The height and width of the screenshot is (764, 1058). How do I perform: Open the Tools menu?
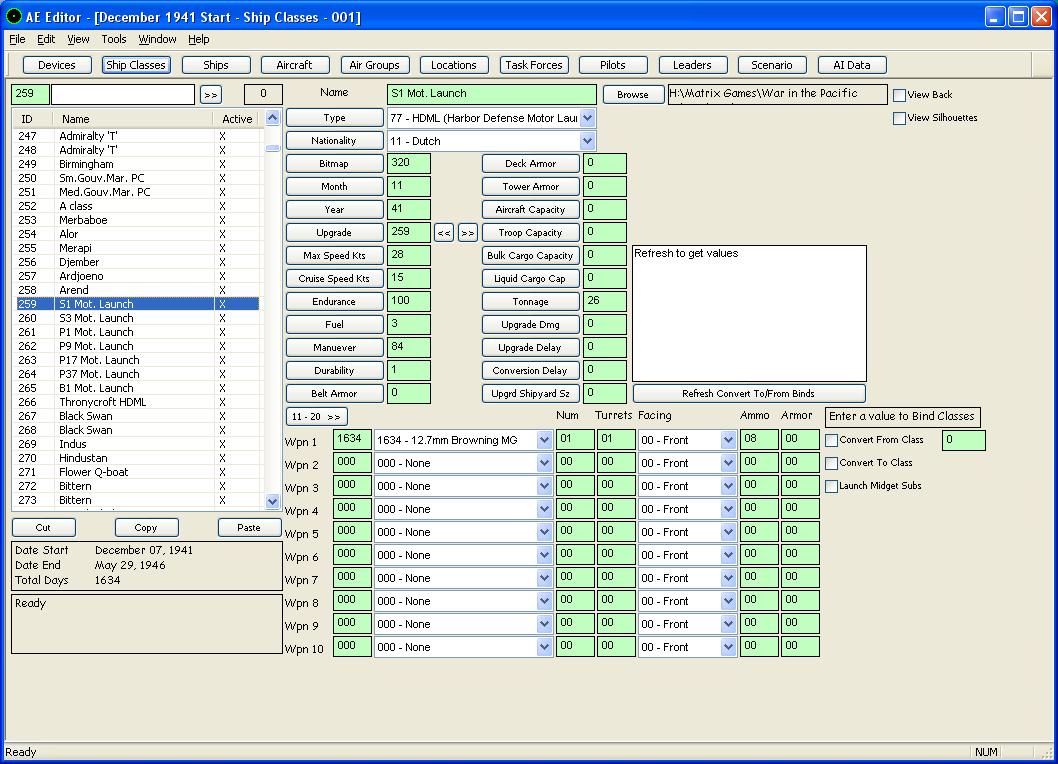click(x=114, y=39)
